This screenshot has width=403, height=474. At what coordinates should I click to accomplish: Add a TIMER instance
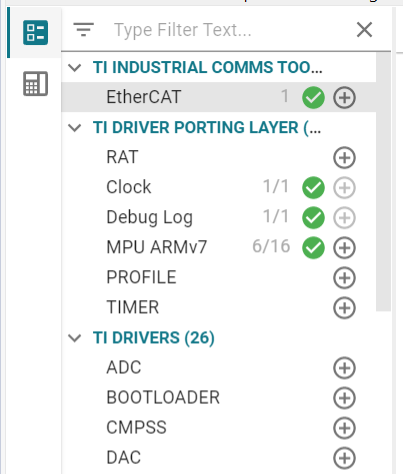[x=344, y=308]
